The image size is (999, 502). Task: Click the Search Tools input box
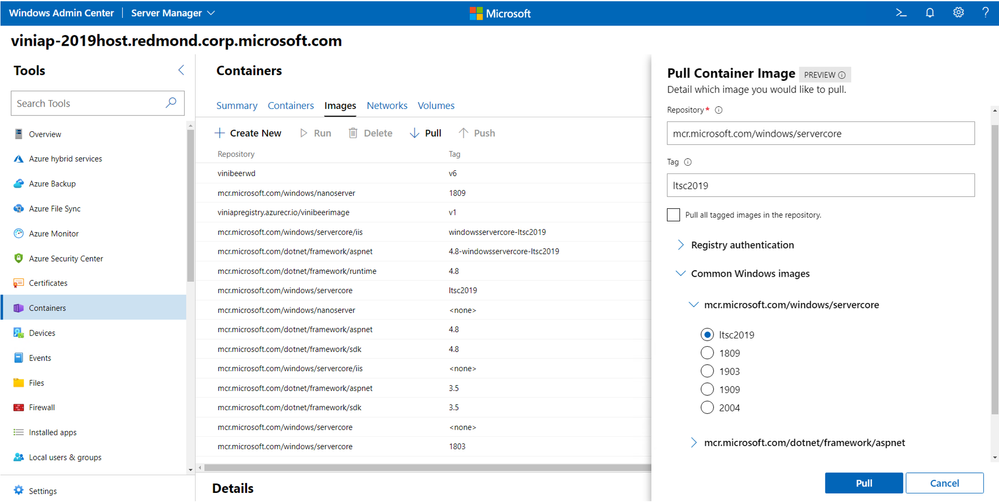pyautogui.click(x=97, y=103)
